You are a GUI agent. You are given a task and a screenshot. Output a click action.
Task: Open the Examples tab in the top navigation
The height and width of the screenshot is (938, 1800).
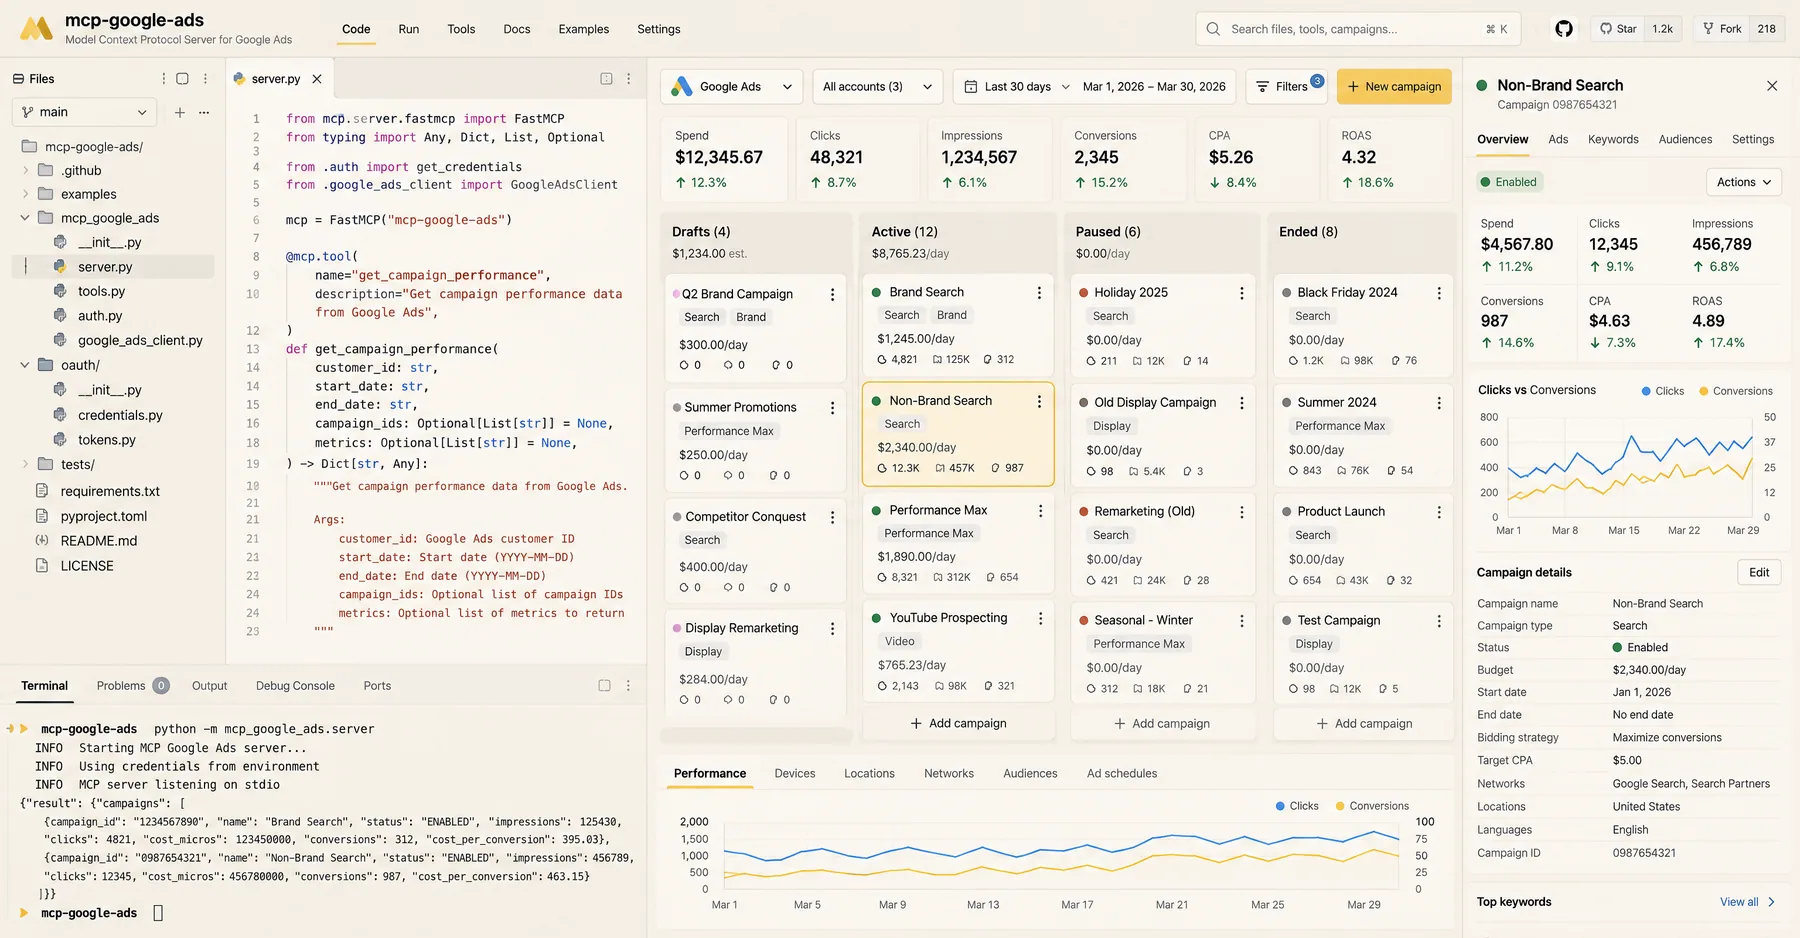click(x=583, y=29)
